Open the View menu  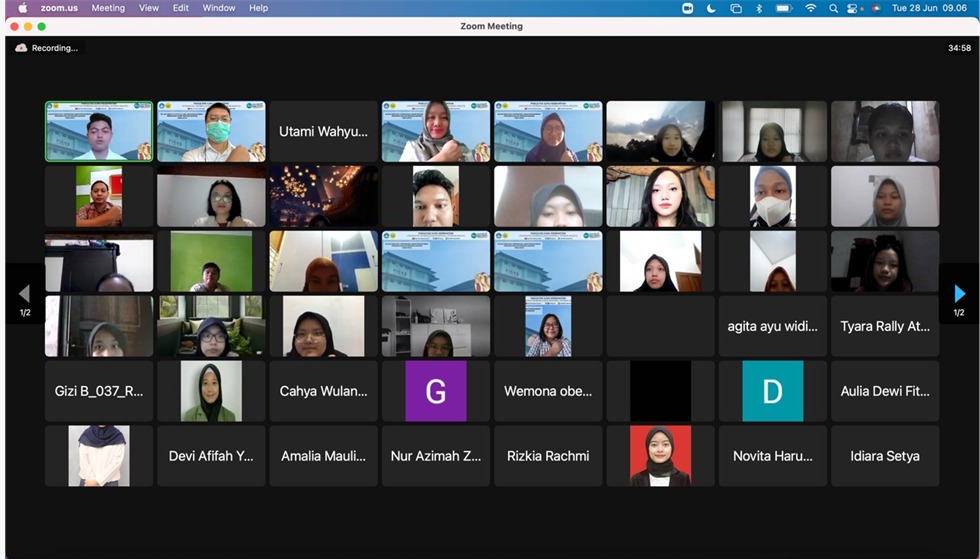(x=149, y=8)
